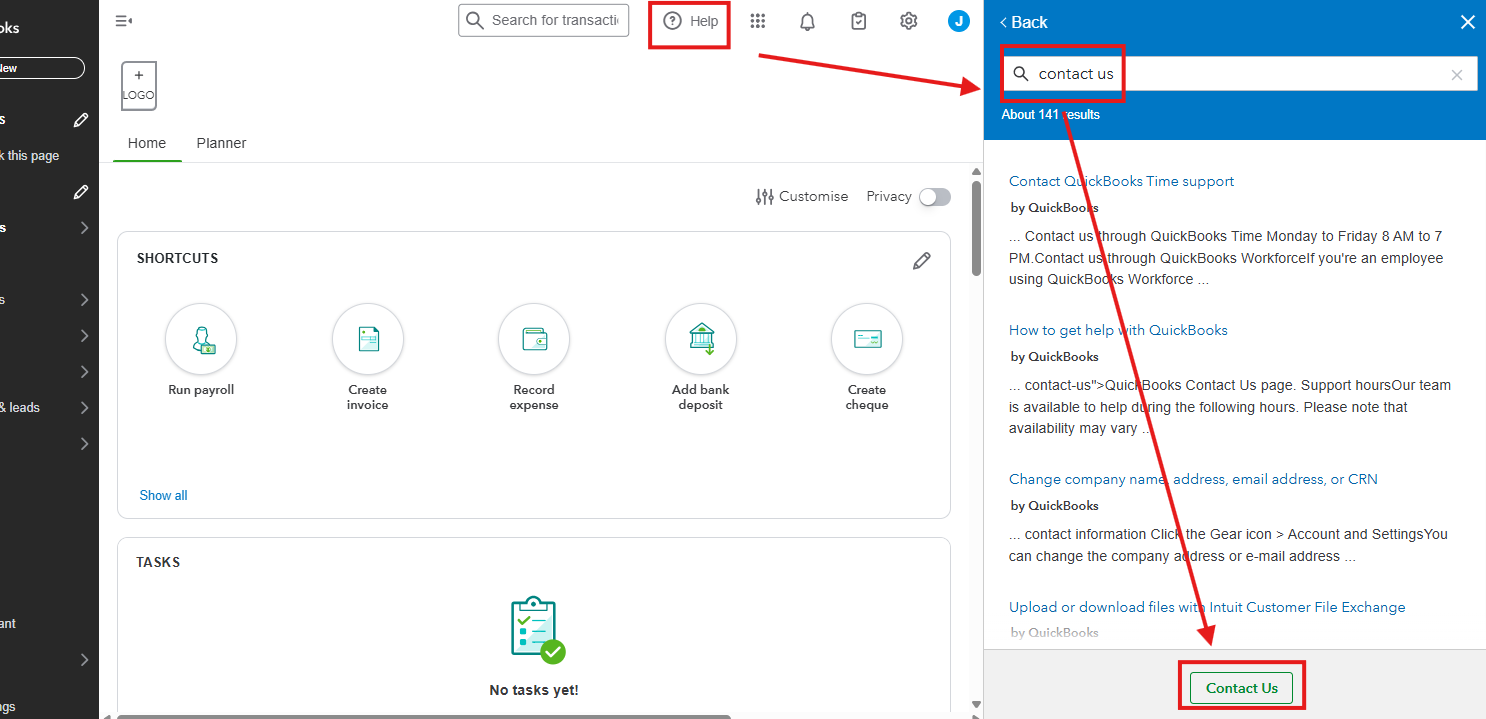Viewport: 1486px width, 719px height.
Task: Click 'Record expense' label
Action: 534,397
